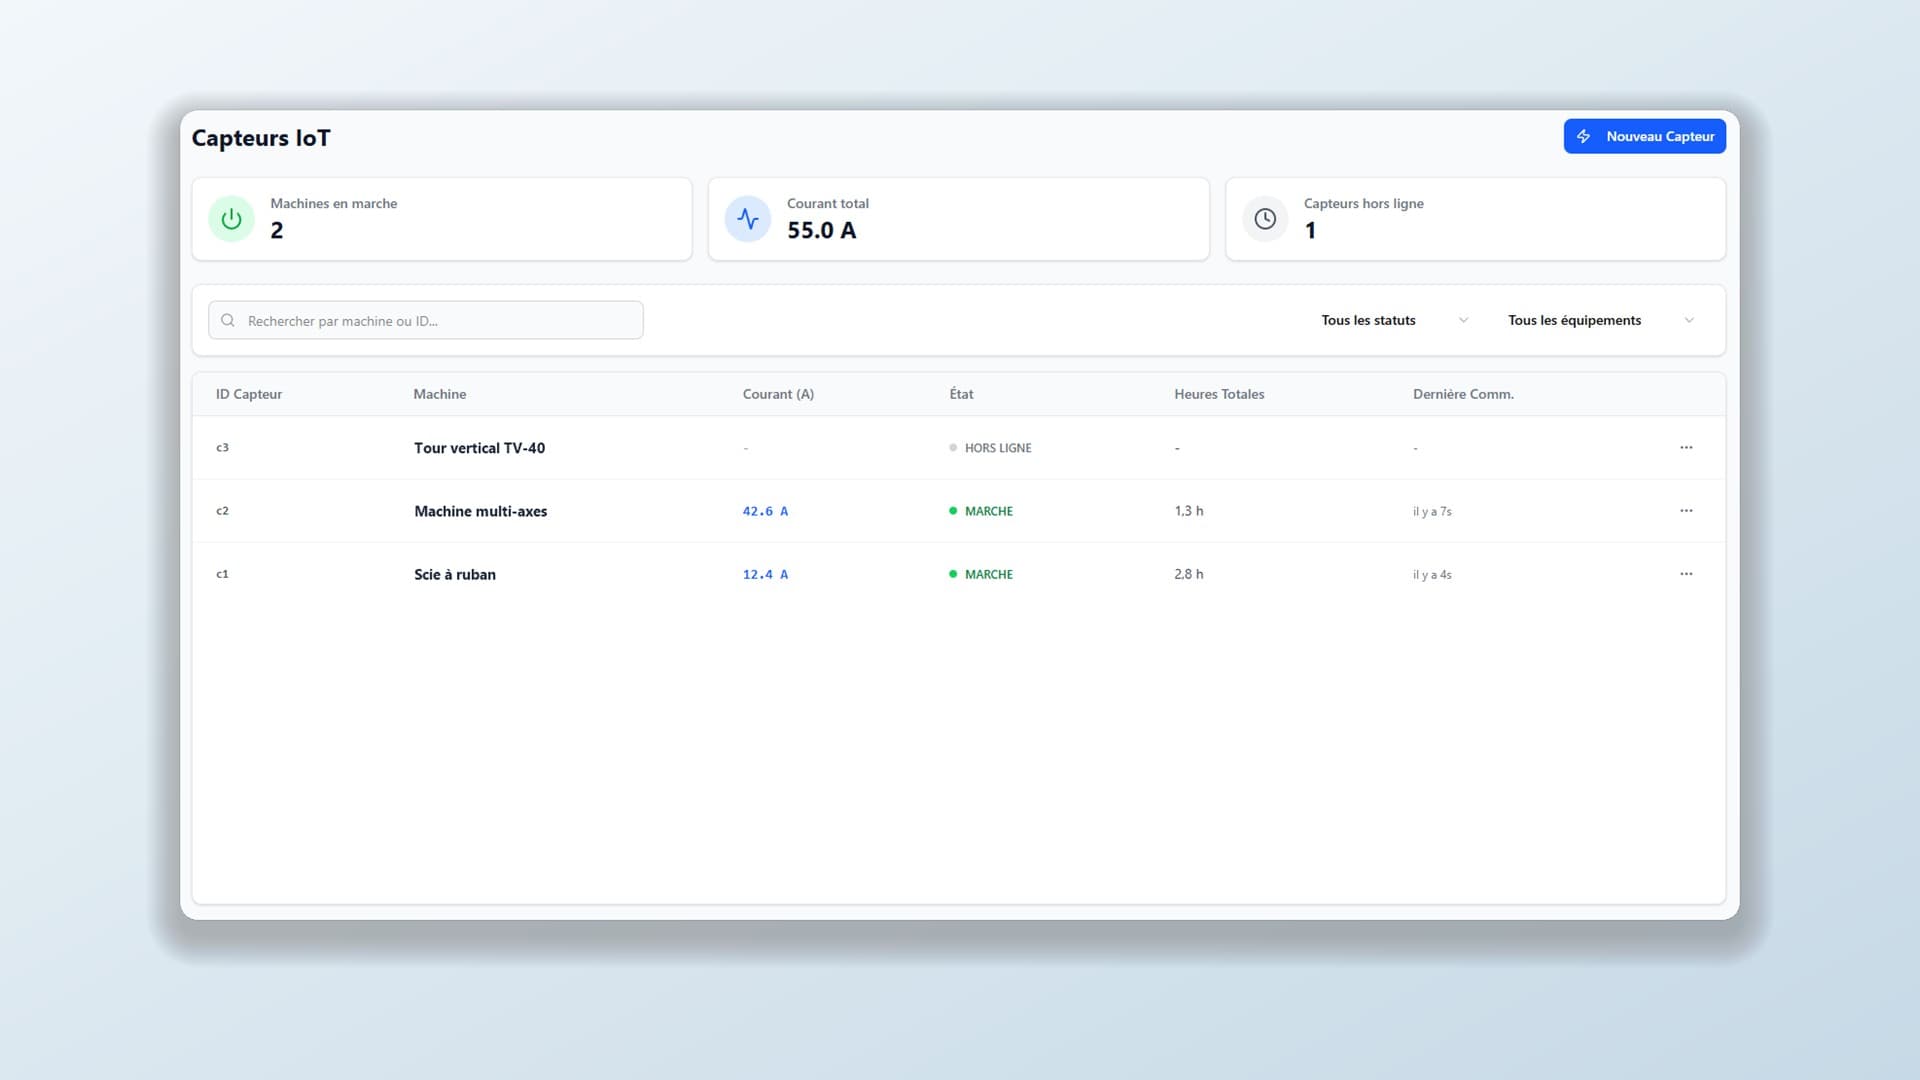The width and height of the screenshot is (1920, 1080).
Task: Click the 2,8 h total hours value
Action: coord(1189,574)
